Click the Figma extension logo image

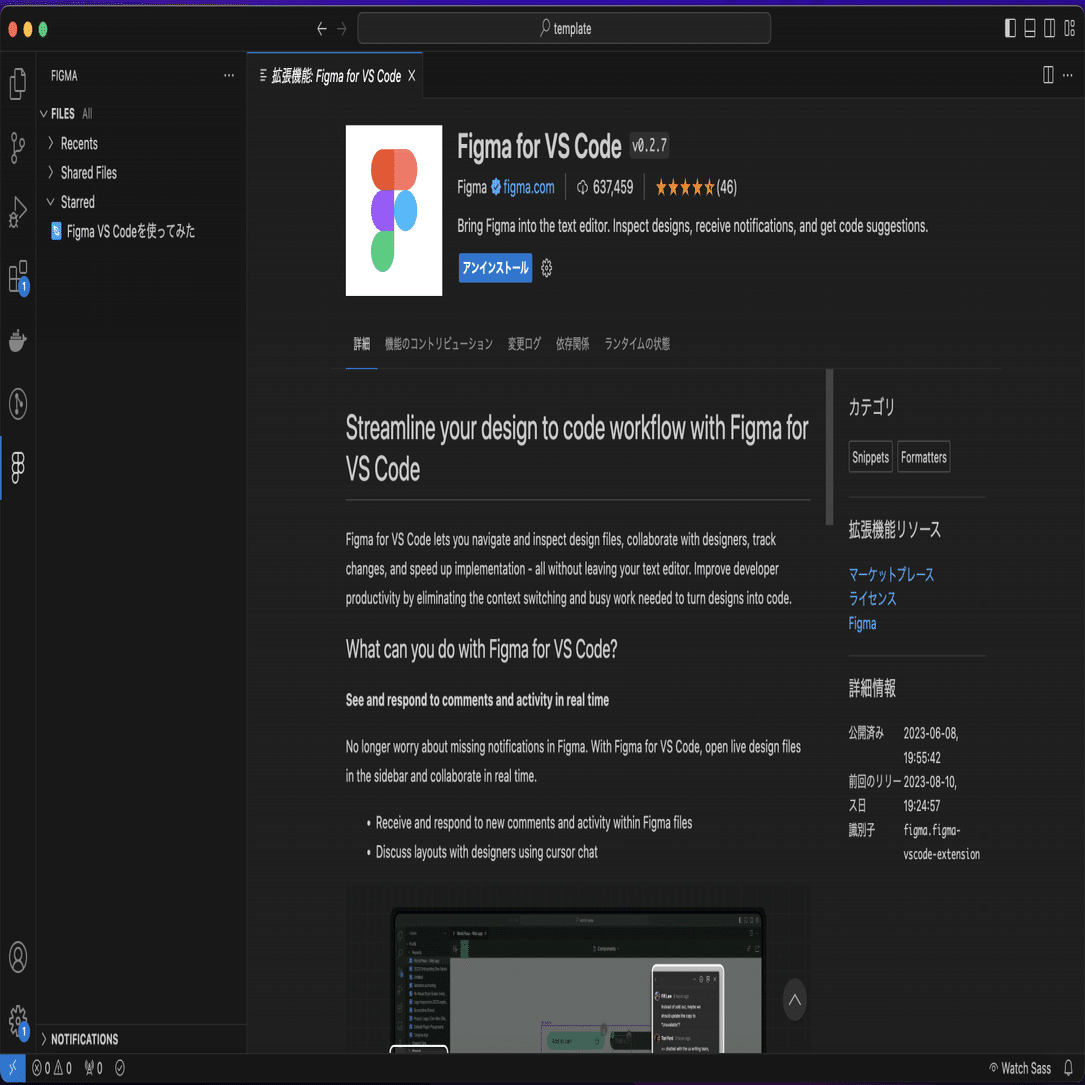tap(394, 210)
